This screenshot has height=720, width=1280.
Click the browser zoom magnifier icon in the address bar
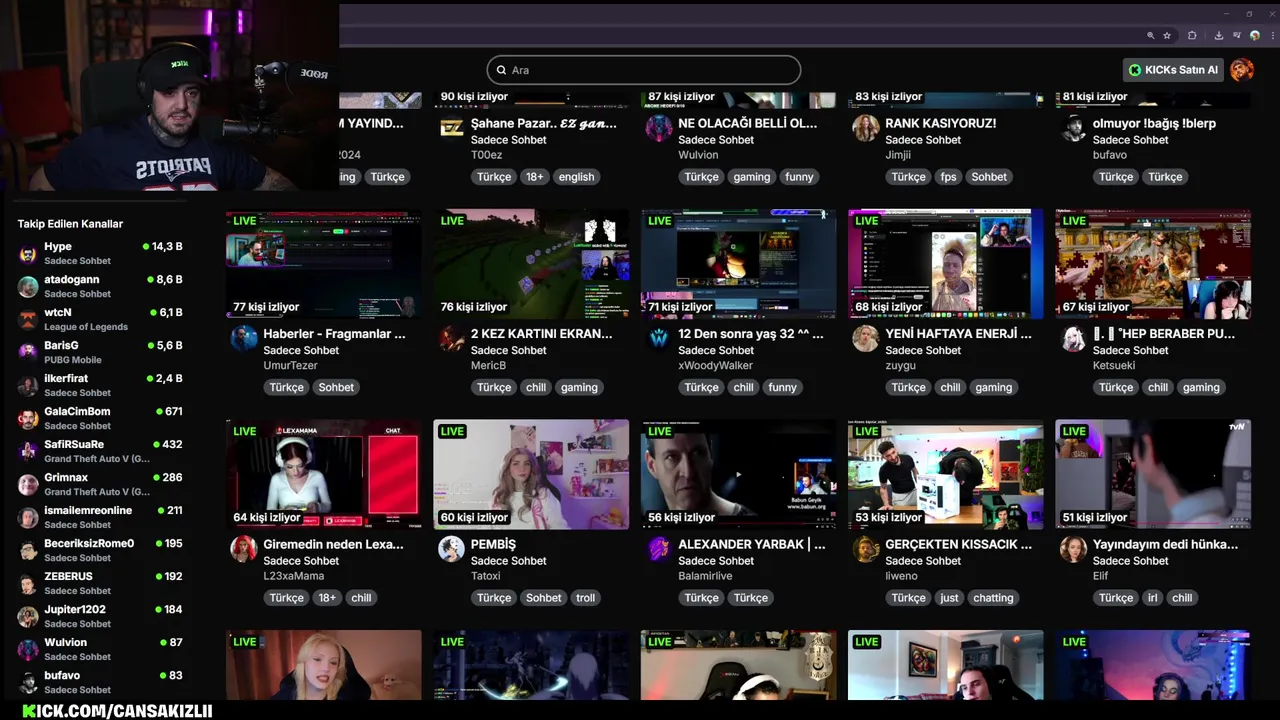click(1151, 35)
